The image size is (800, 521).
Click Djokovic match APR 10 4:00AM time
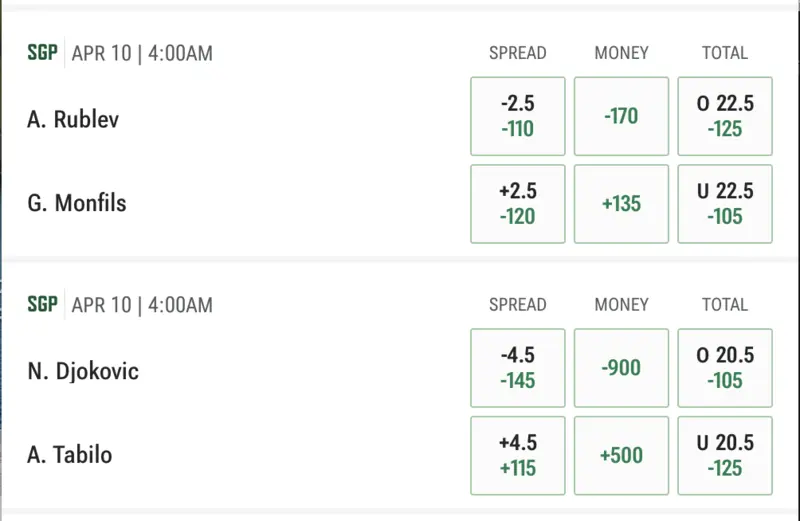click(x=142, y=304)
